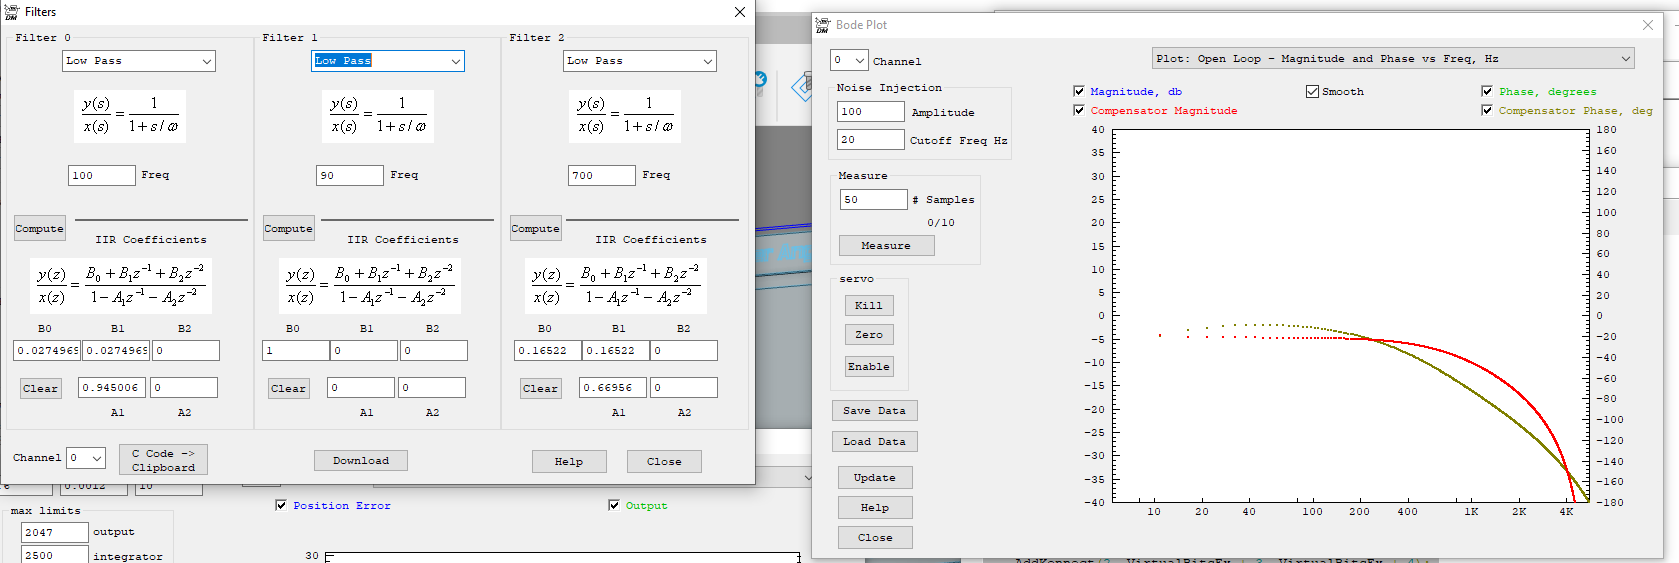Toggle the Magnitude, db checkbox

pos(1079,91)
